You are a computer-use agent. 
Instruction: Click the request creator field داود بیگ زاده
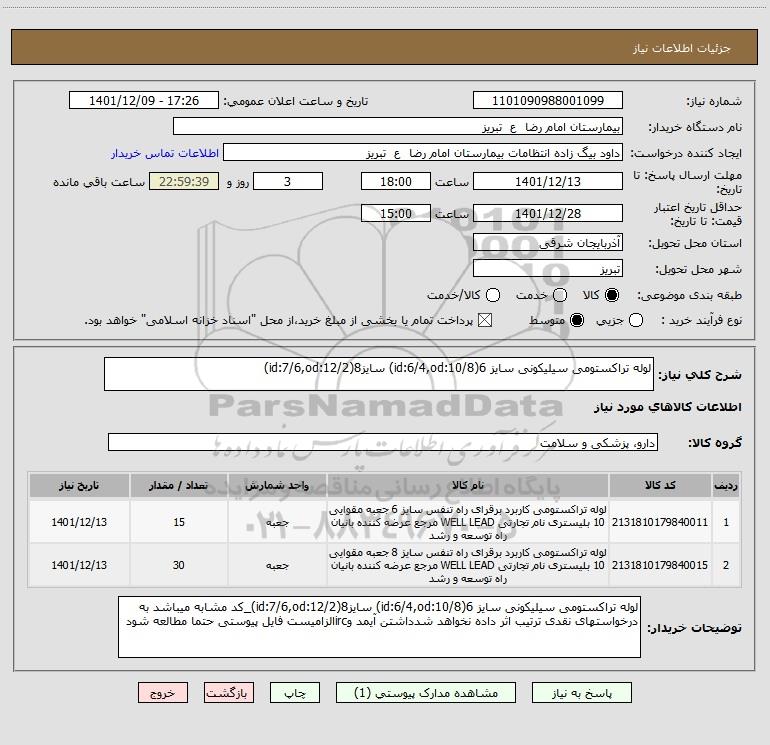click(x=423, y=152)
